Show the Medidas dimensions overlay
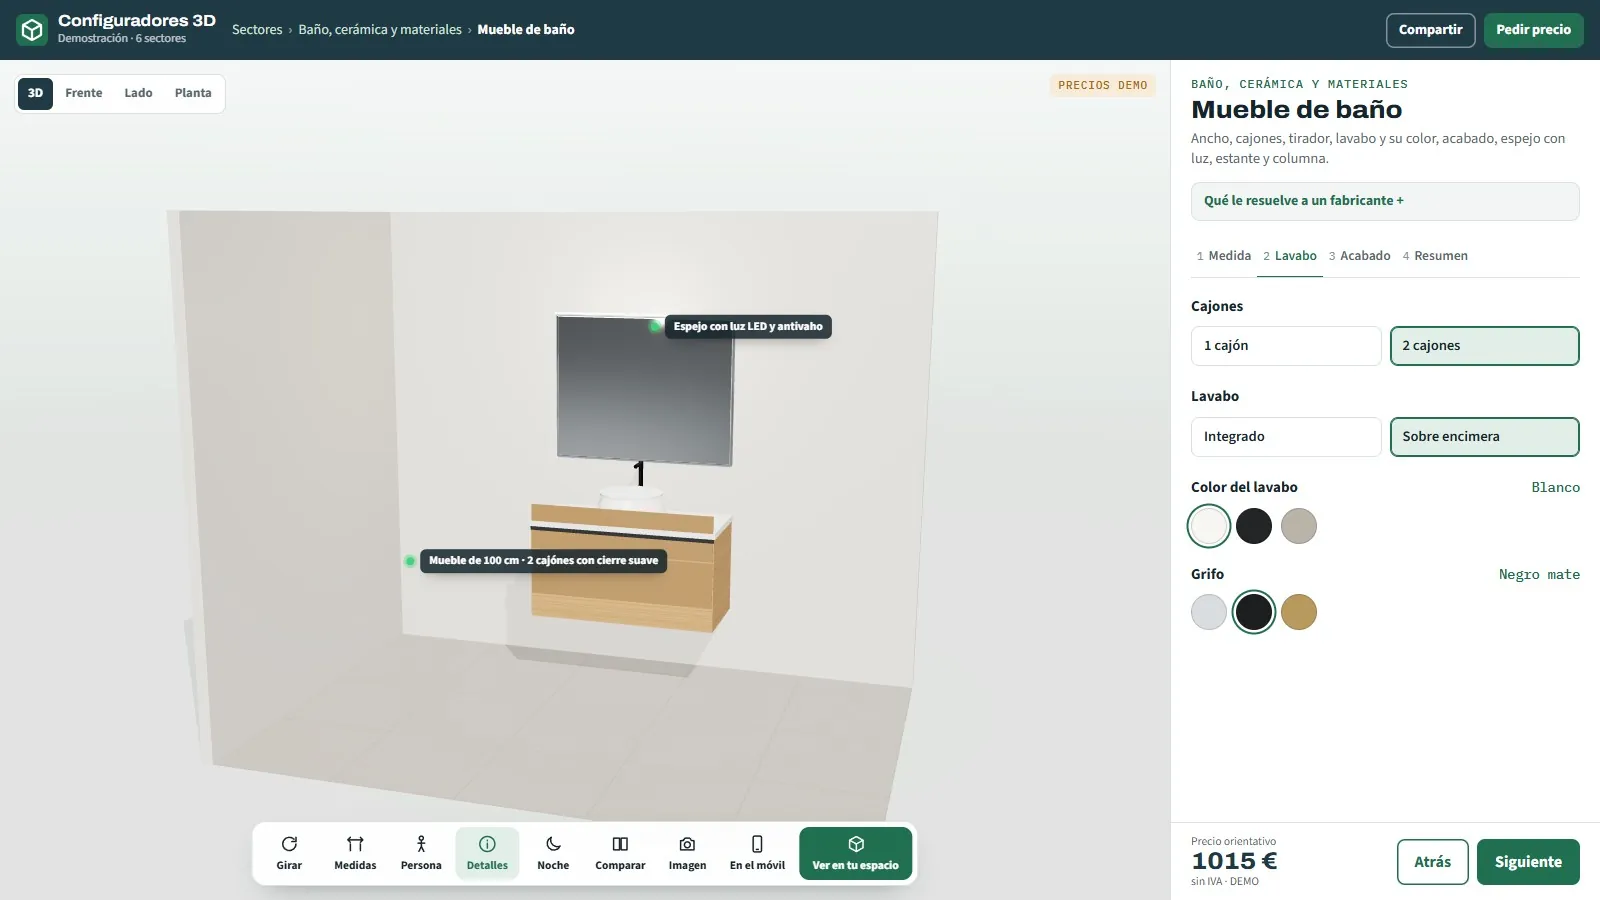 point(355,853)
